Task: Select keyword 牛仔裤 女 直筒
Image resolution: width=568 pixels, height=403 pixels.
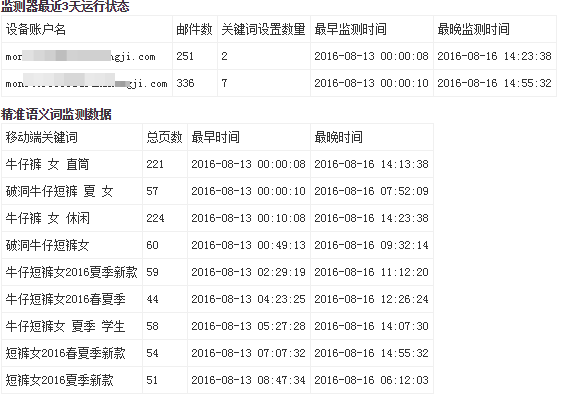Action: [x=47, y=164]
